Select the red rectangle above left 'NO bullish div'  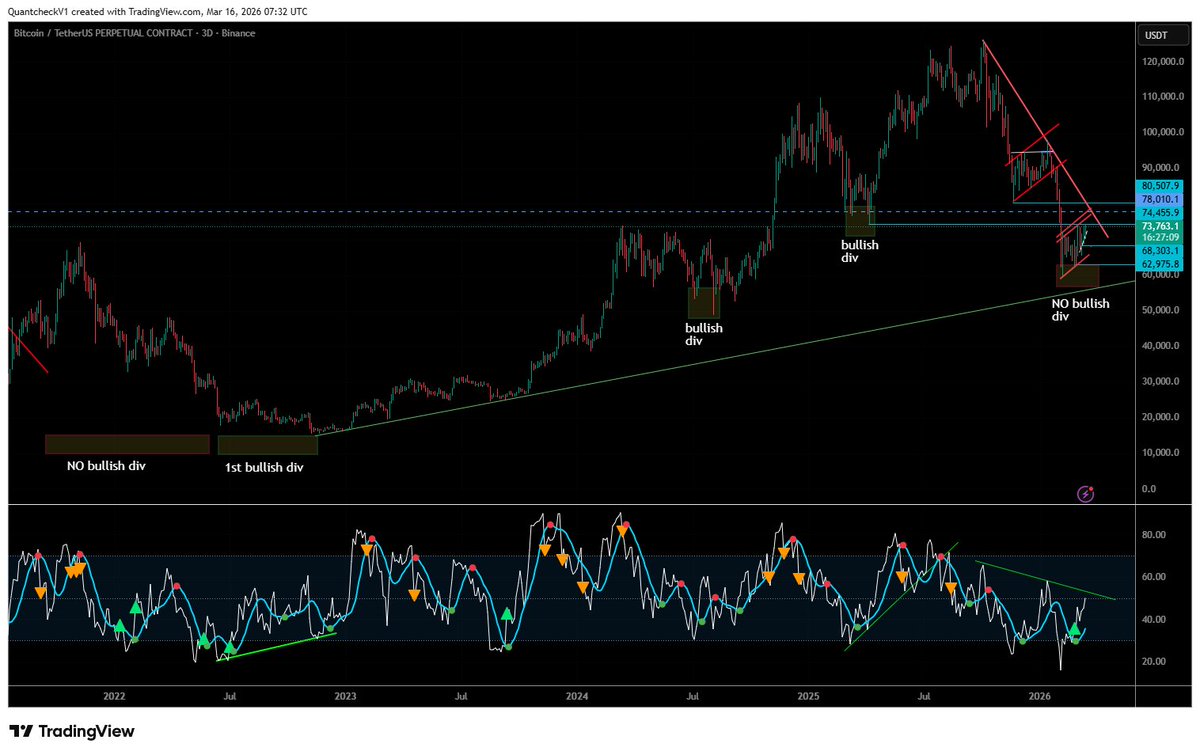point(127,444)
